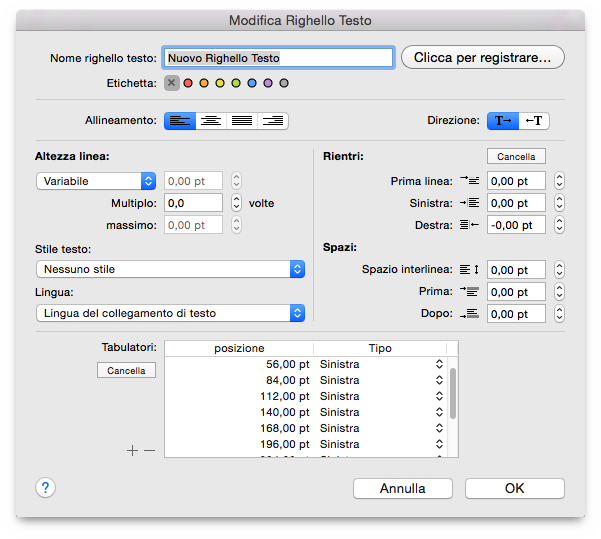
Task: Choose the red label color
Action: (188, 83)
